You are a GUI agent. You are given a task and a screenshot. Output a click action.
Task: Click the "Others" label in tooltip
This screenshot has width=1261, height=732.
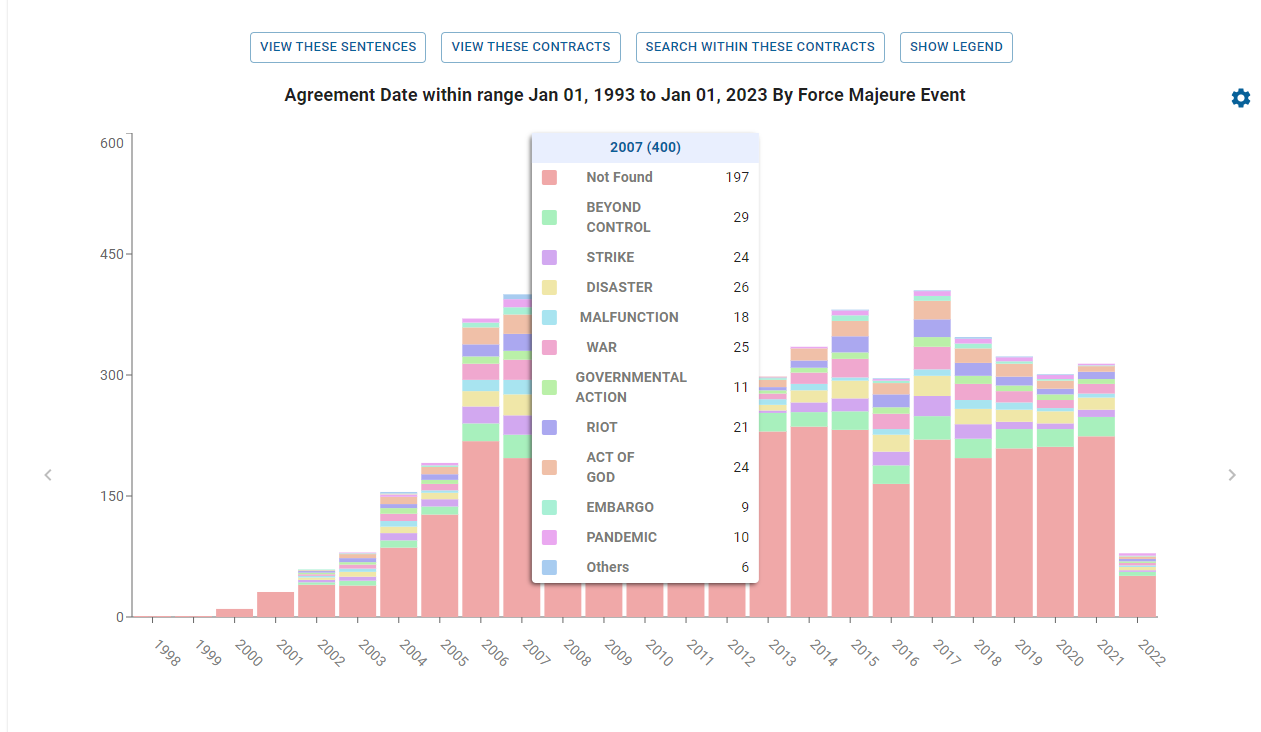tap(608, 567)
